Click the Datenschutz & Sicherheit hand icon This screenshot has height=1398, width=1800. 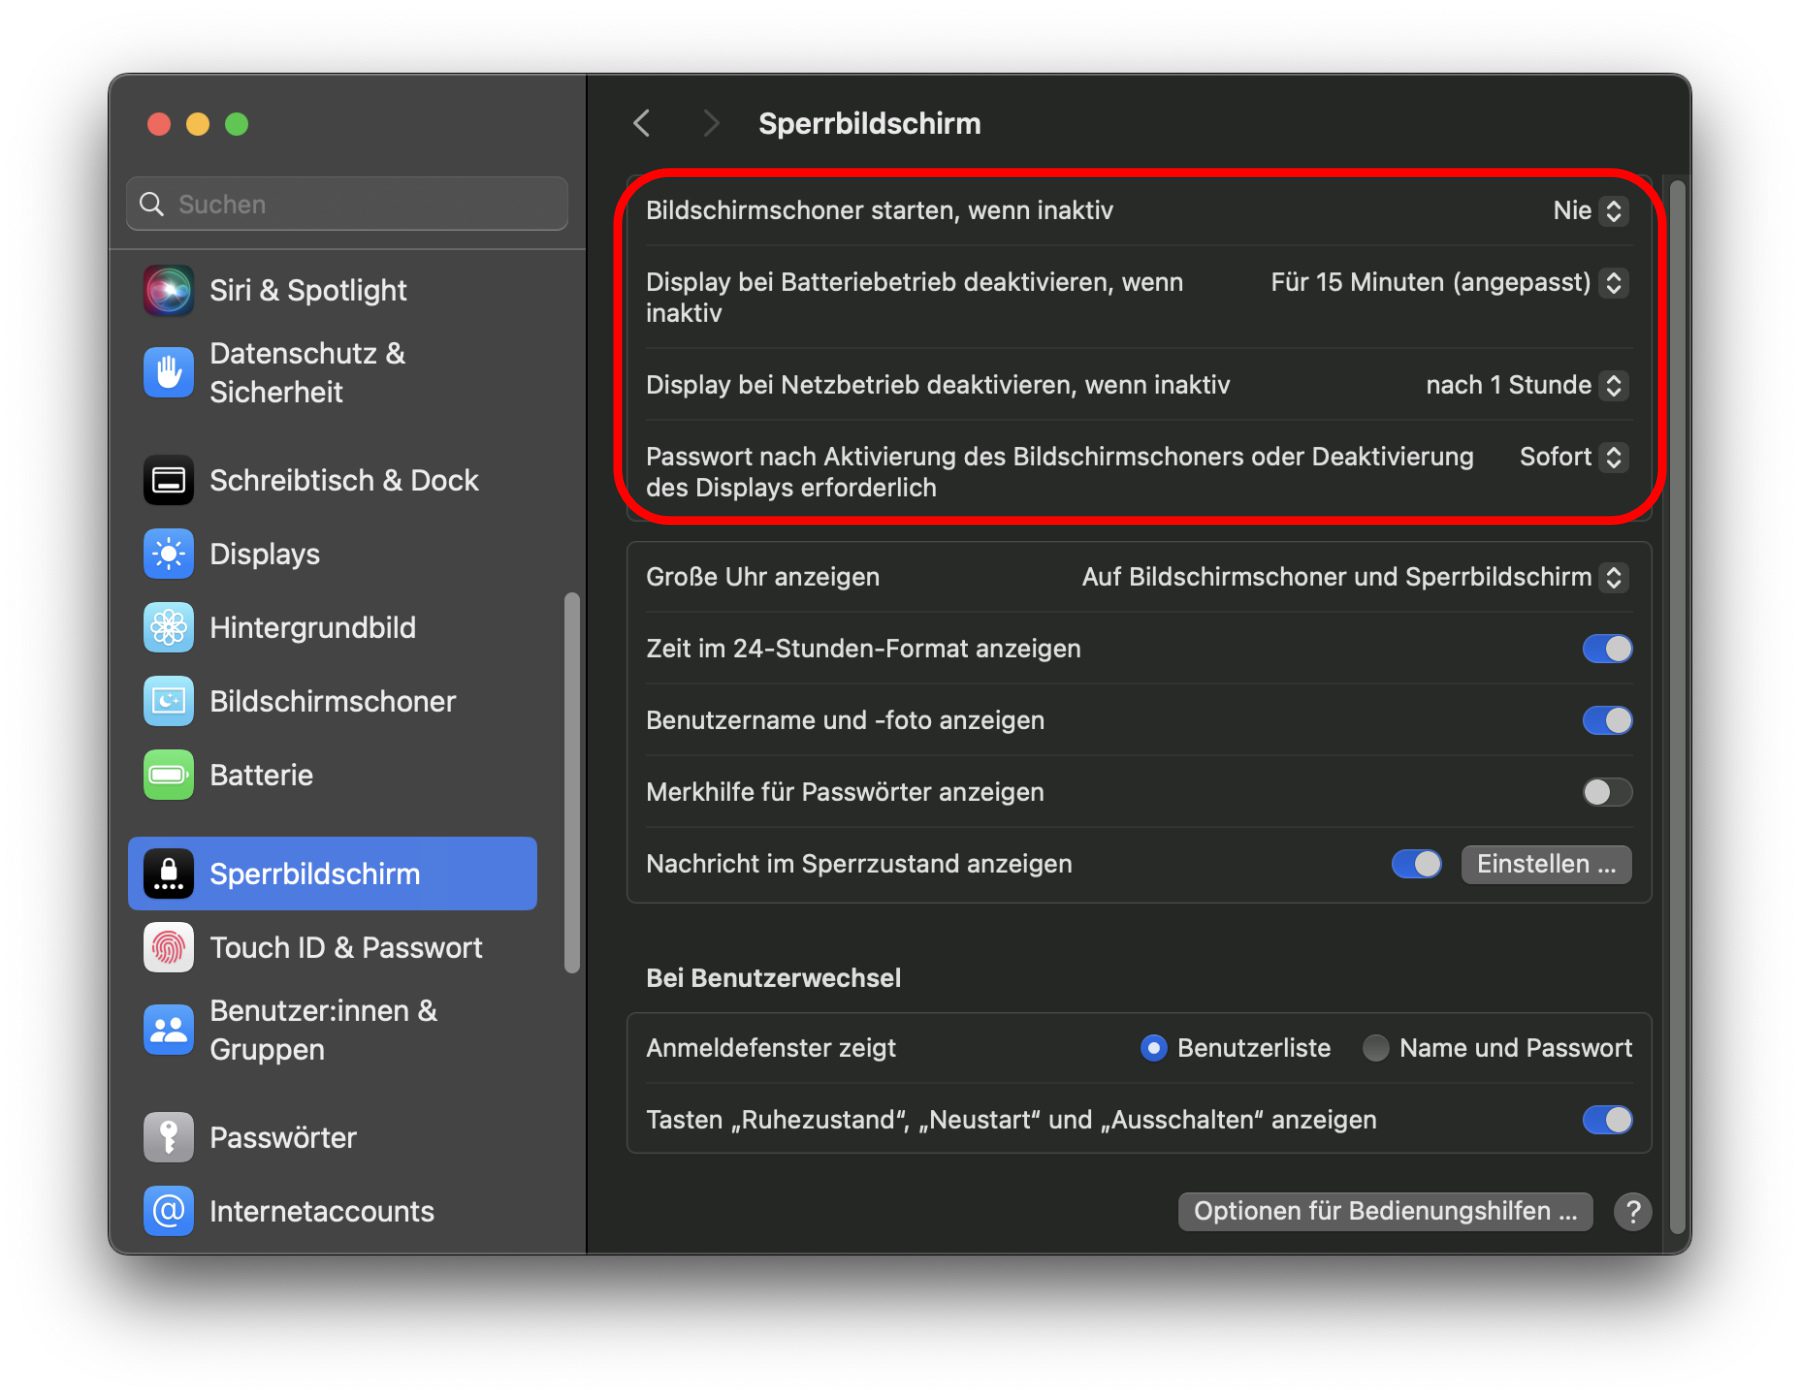coord(168,373)
